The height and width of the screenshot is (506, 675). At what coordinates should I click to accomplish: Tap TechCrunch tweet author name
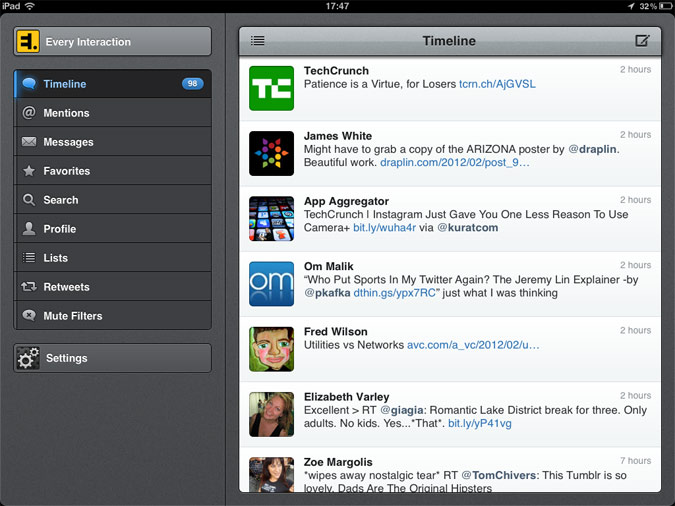coord(336,71)
